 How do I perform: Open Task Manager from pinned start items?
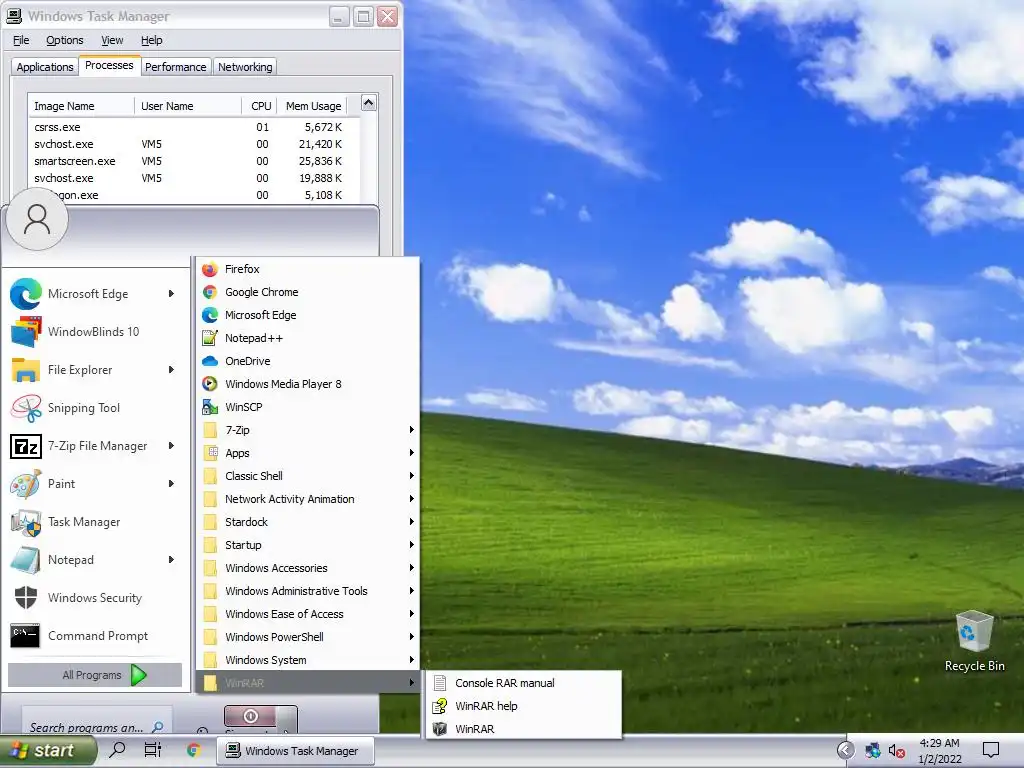[x=94, y=522]
